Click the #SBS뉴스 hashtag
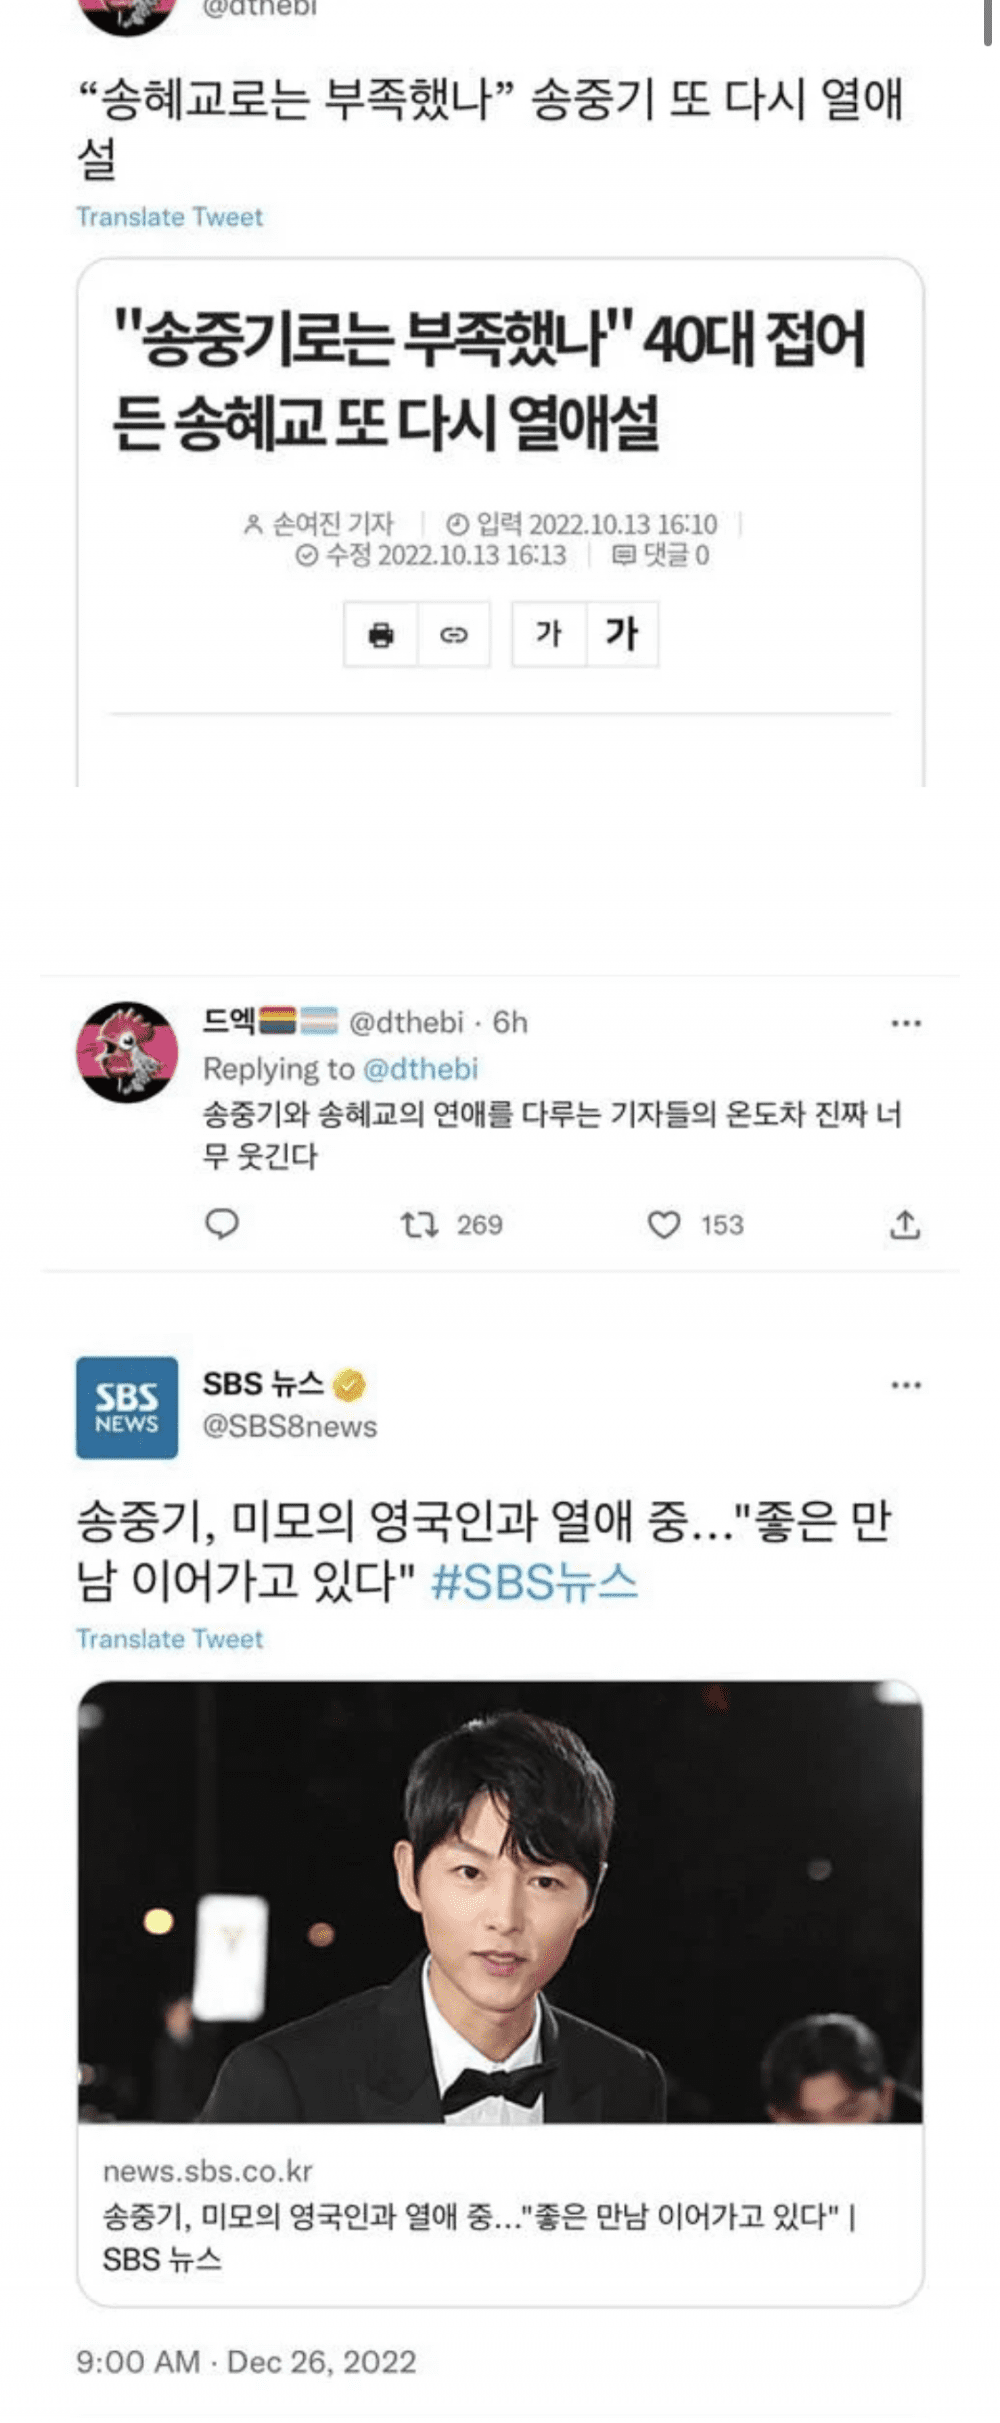 [x=534, y=1582]
